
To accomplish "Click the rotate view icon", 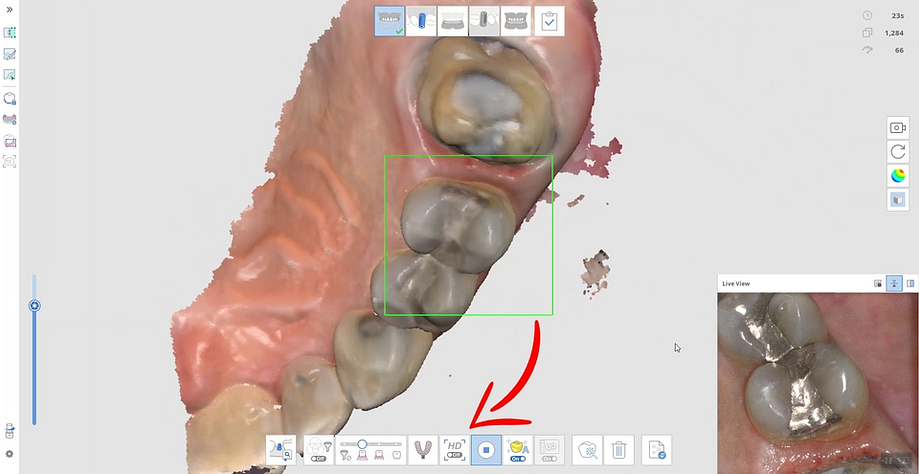I will coord(897,152).
